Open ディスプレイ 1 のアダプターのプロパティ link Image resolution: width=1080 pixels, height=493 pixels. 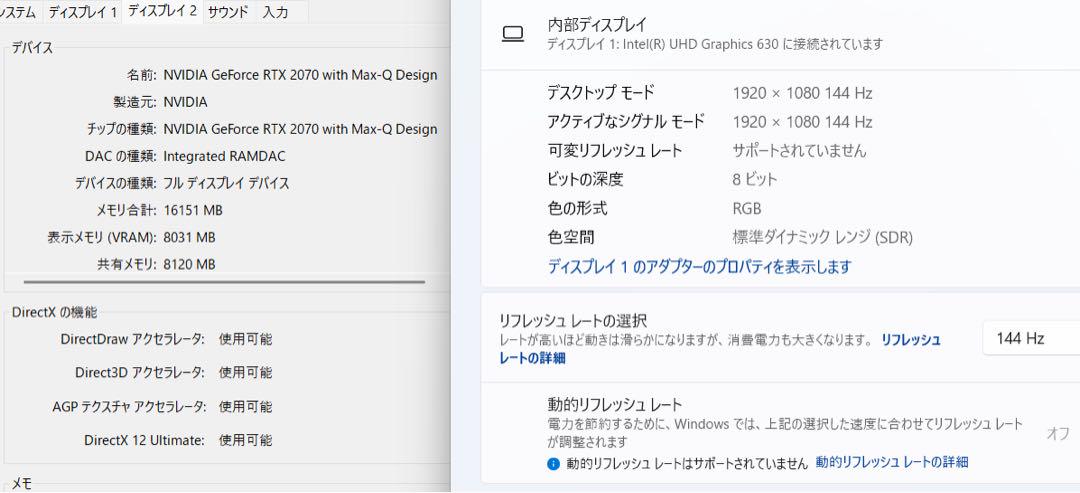pos(699,267)
